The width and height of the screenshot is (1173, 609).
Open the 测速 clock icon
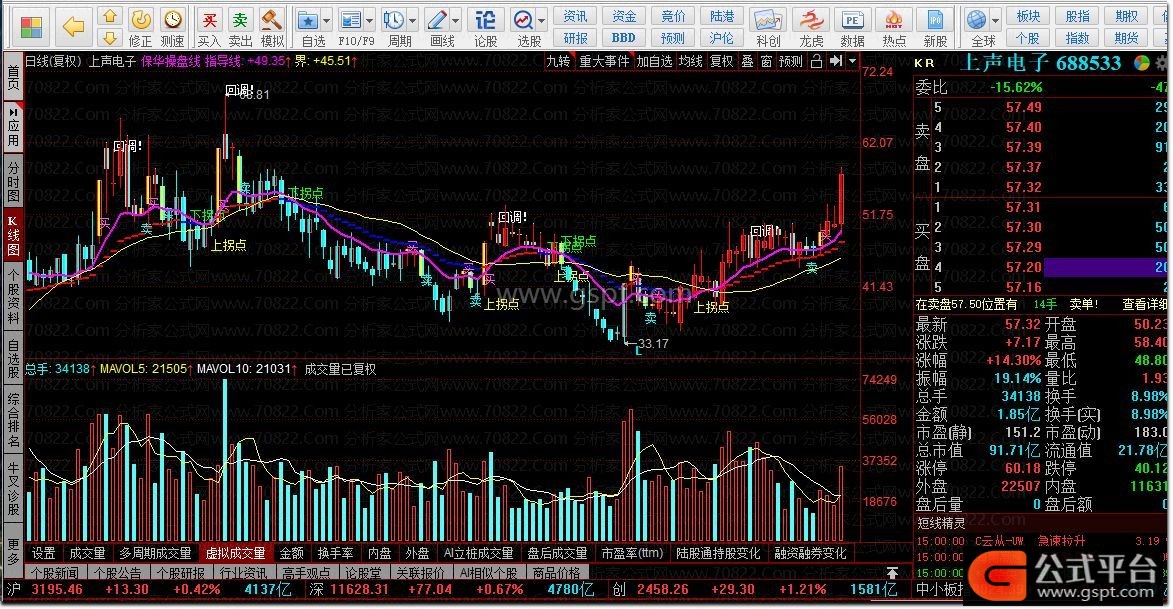[x=173, y=19]
